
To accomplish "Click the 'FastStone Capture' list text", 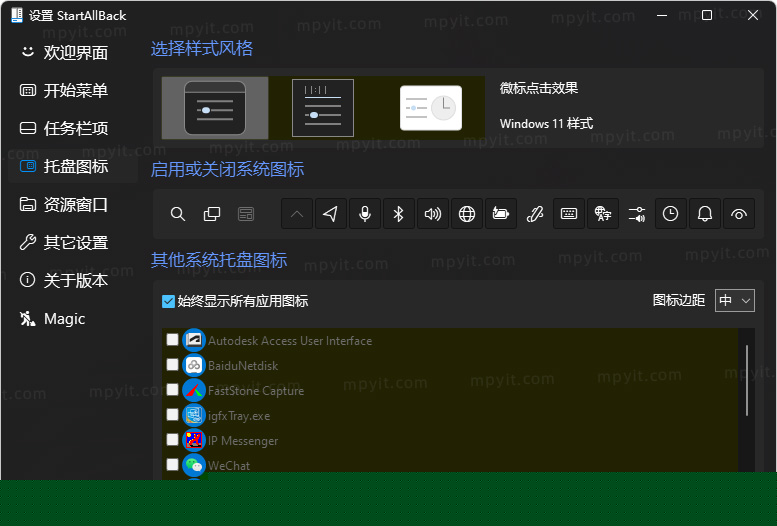I will pyautogui.click(x=256, y=391).
